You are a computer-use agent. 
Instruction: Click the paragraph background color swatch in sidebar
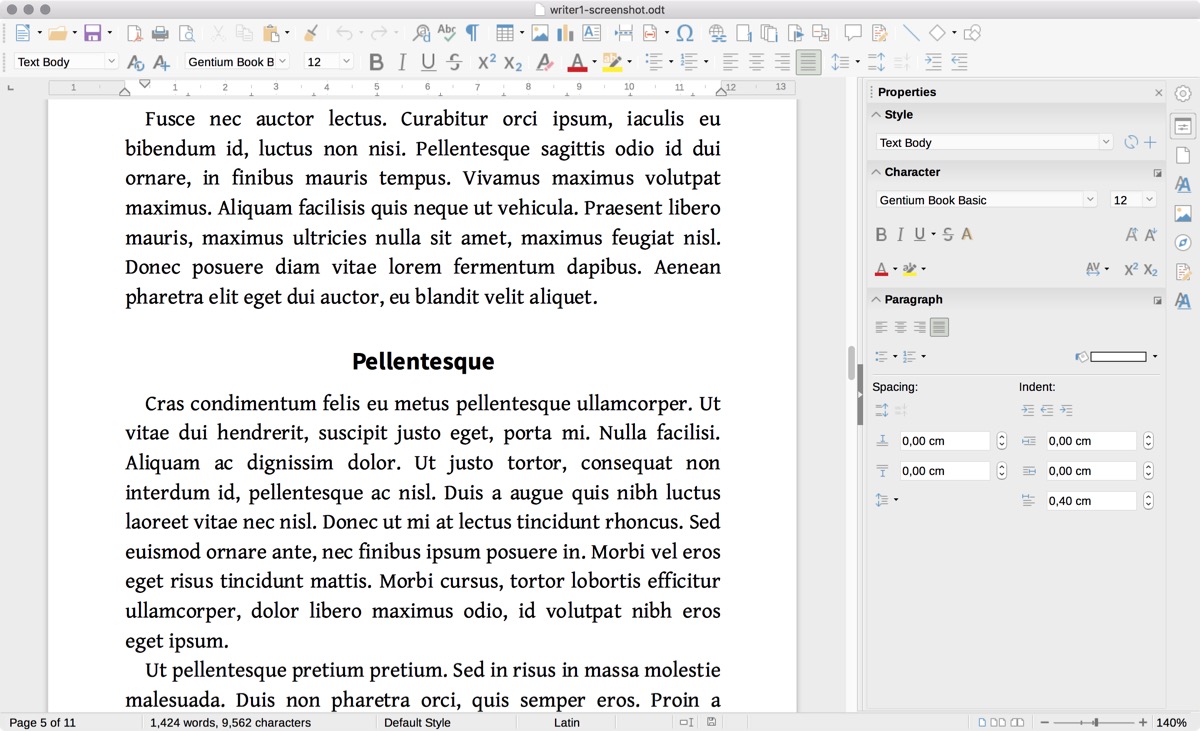(1117, 356)
